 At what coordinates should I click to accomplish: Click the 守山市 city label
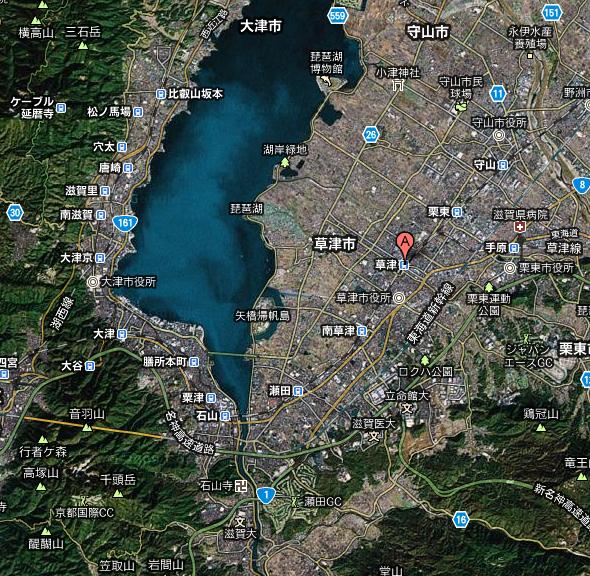point(427,32)
